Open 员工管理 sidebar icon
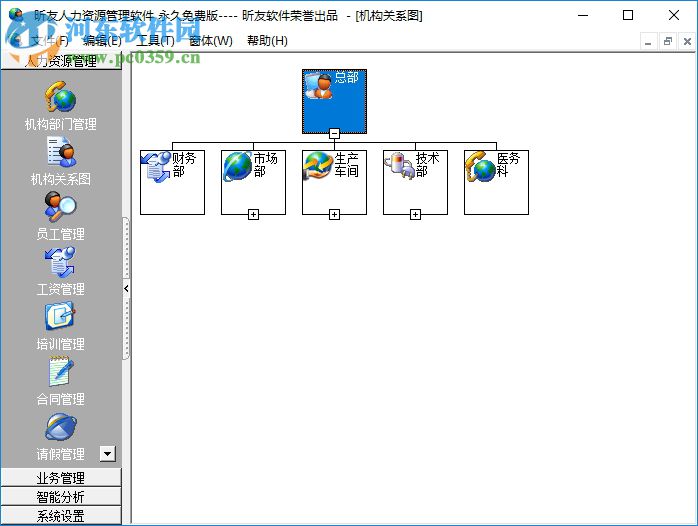 61,206
